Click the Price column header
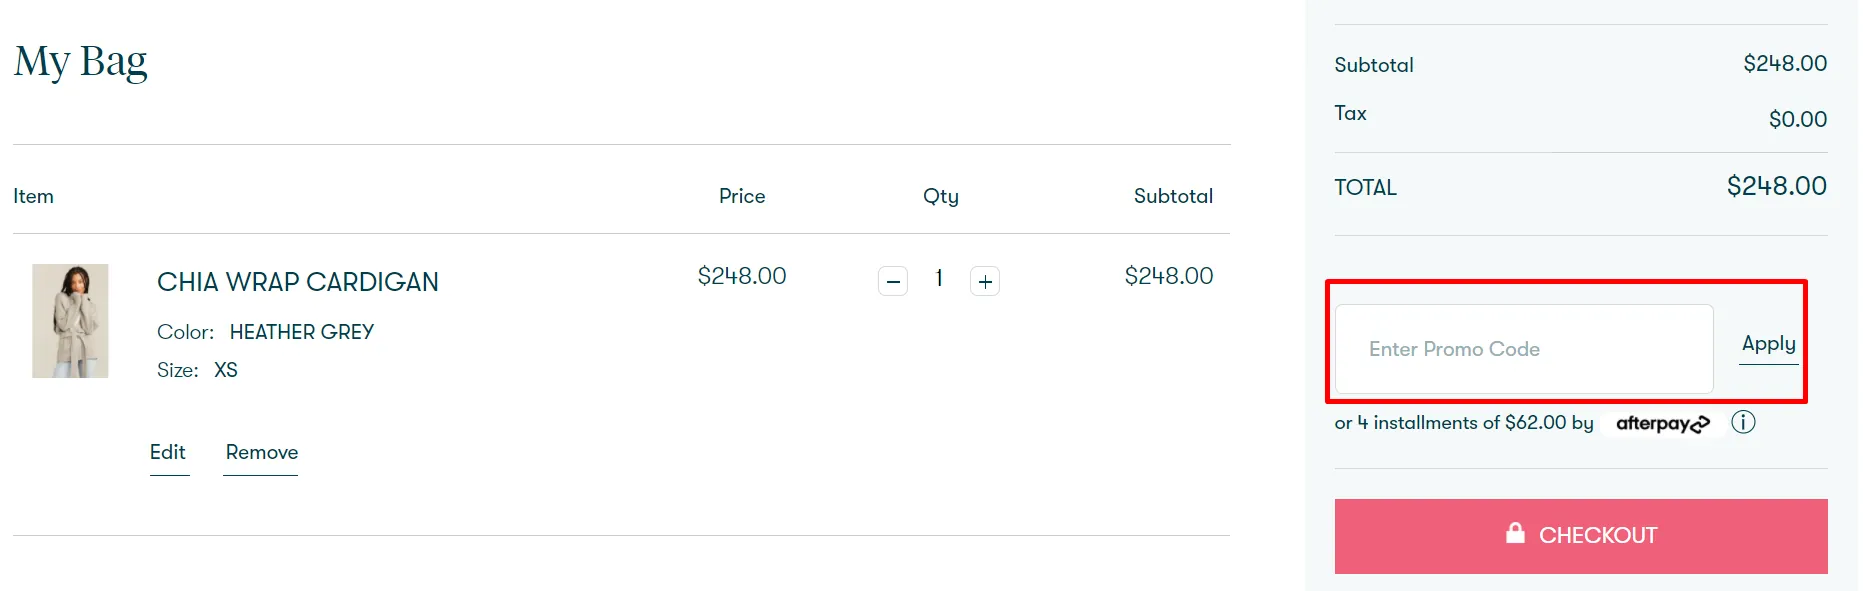Viewport: 1863px width, 591px height. (x=742, y=196)
